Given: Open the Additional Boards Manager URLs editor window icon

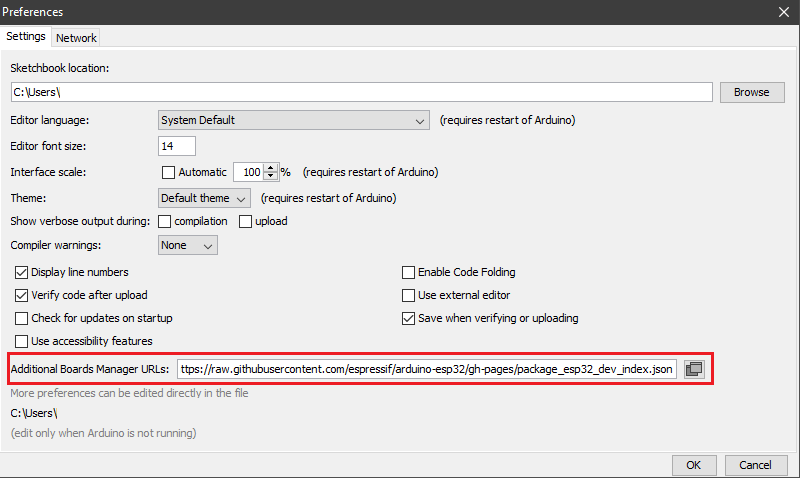Looking at the screenshot, I should coord(694,369).
